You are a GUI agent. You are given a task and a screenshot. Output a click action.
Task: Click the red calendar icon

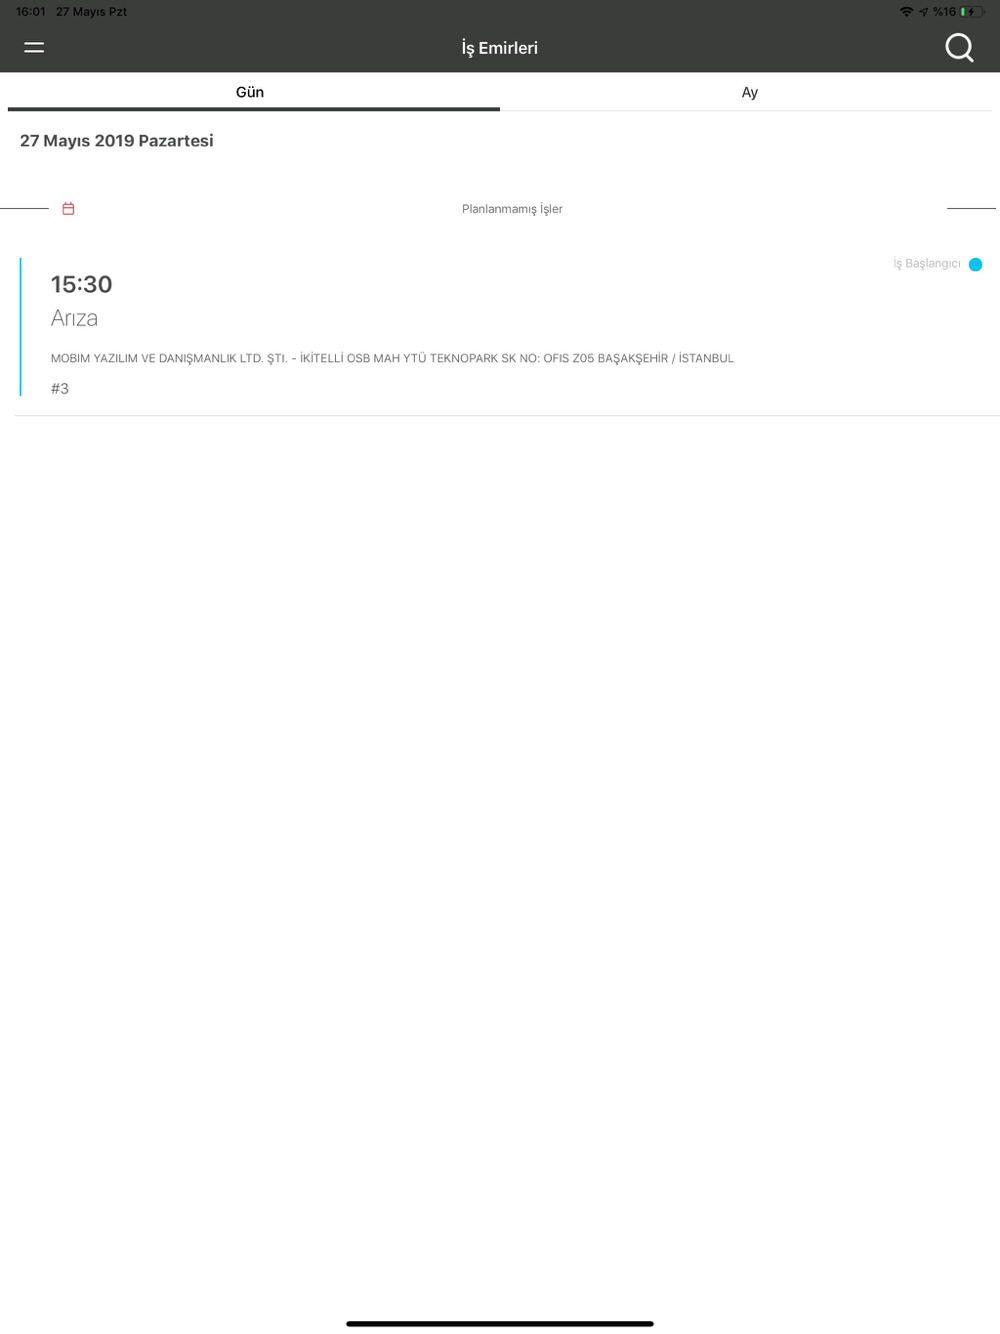[68, 209]
